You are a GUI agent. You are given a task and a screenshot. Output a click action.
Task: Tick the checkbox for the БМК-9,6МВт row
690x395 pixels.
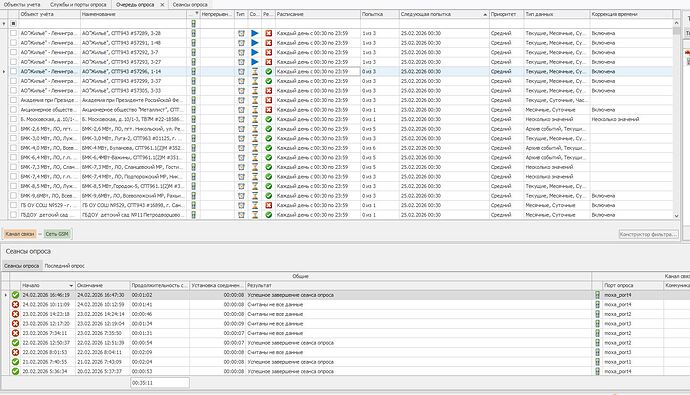pos(14,196)
